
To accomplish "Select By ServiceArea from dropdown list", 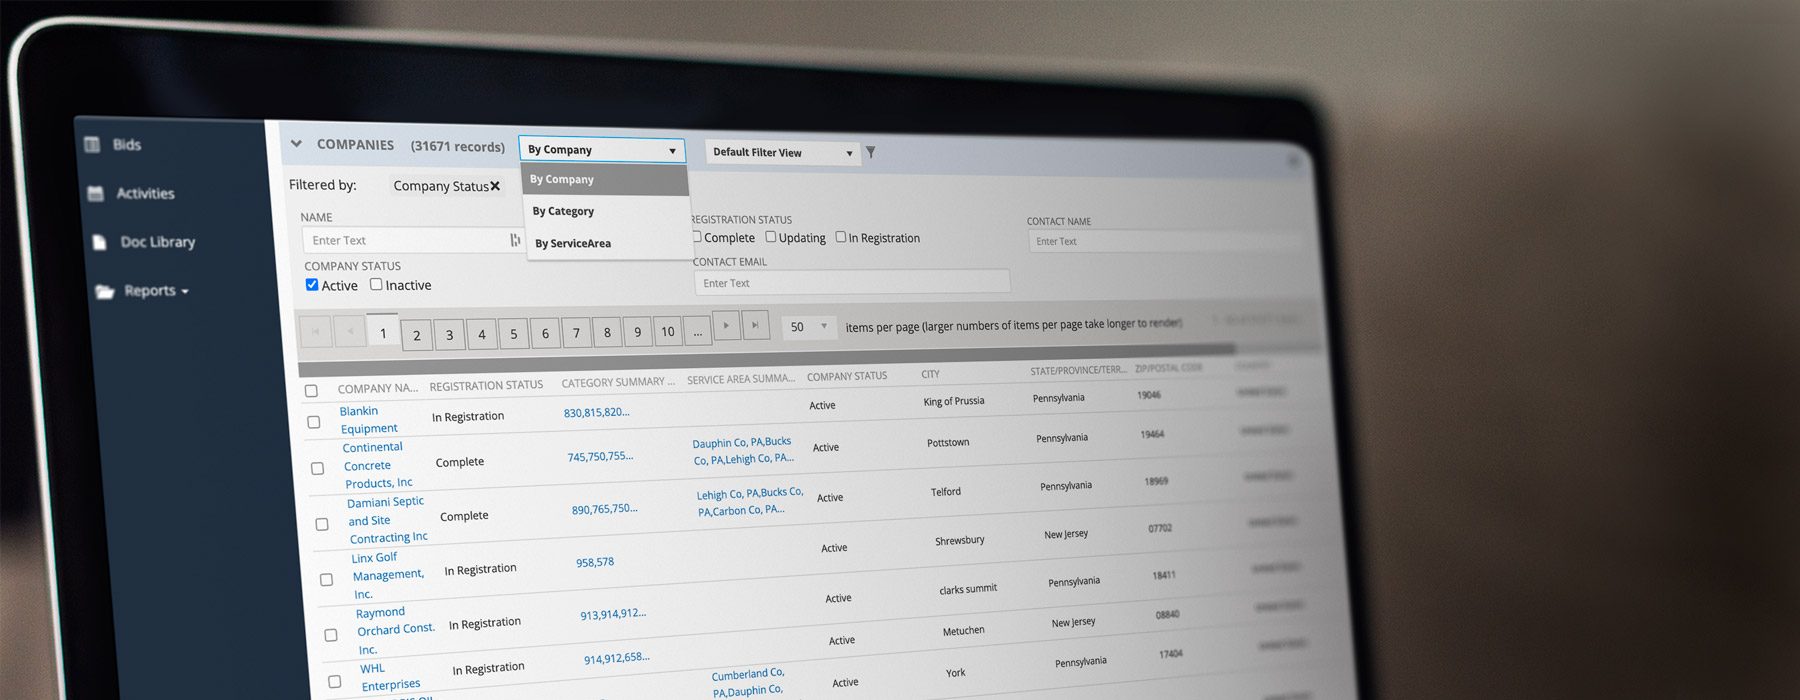I will click(x=573, y=243).
